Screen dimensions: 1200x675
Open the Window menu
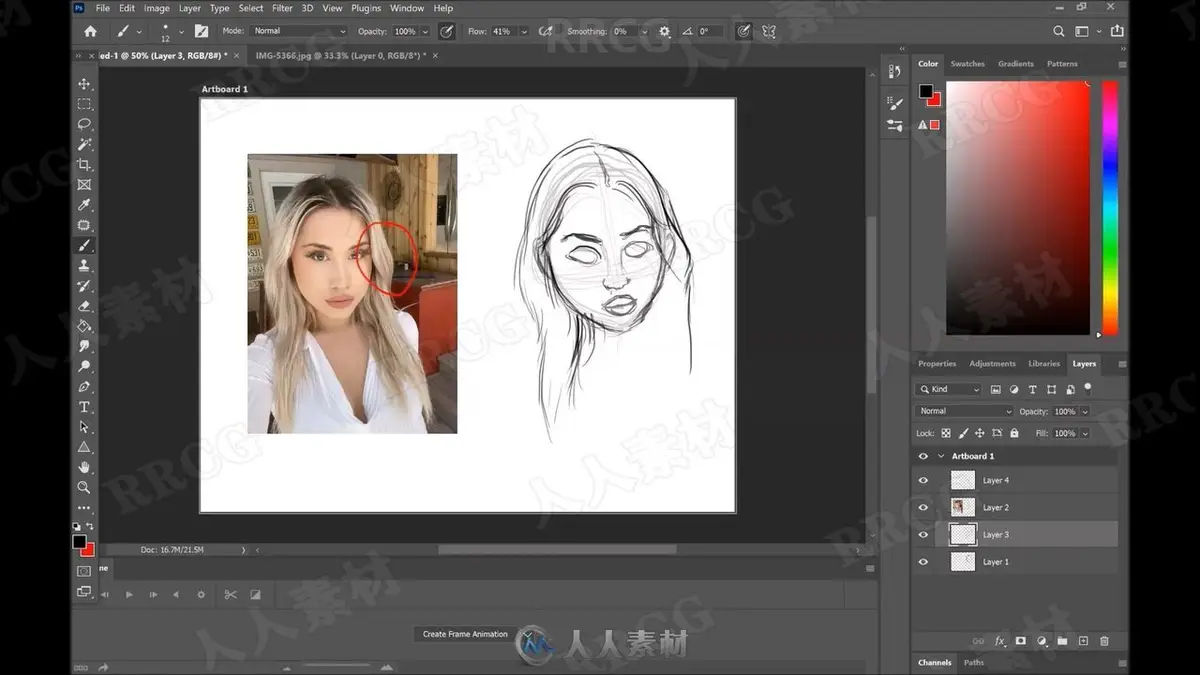coord(407,8)
